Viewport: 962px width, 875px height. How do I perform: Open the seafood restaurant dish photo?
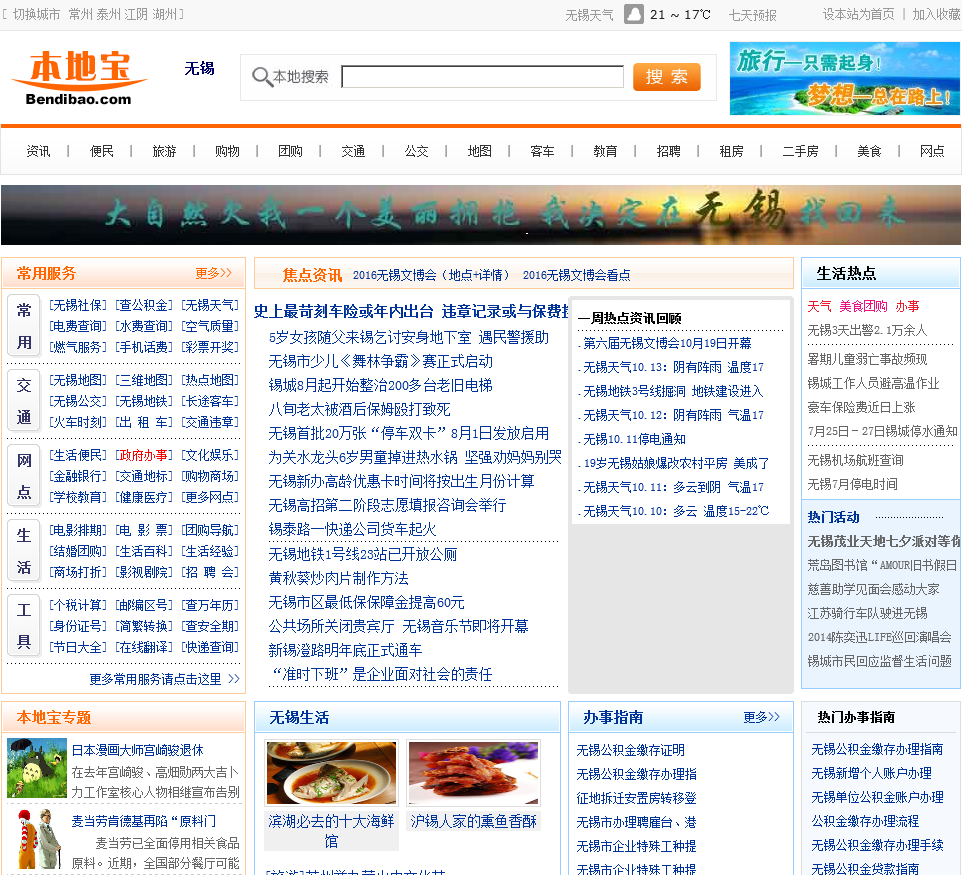[x=331, y=773]
